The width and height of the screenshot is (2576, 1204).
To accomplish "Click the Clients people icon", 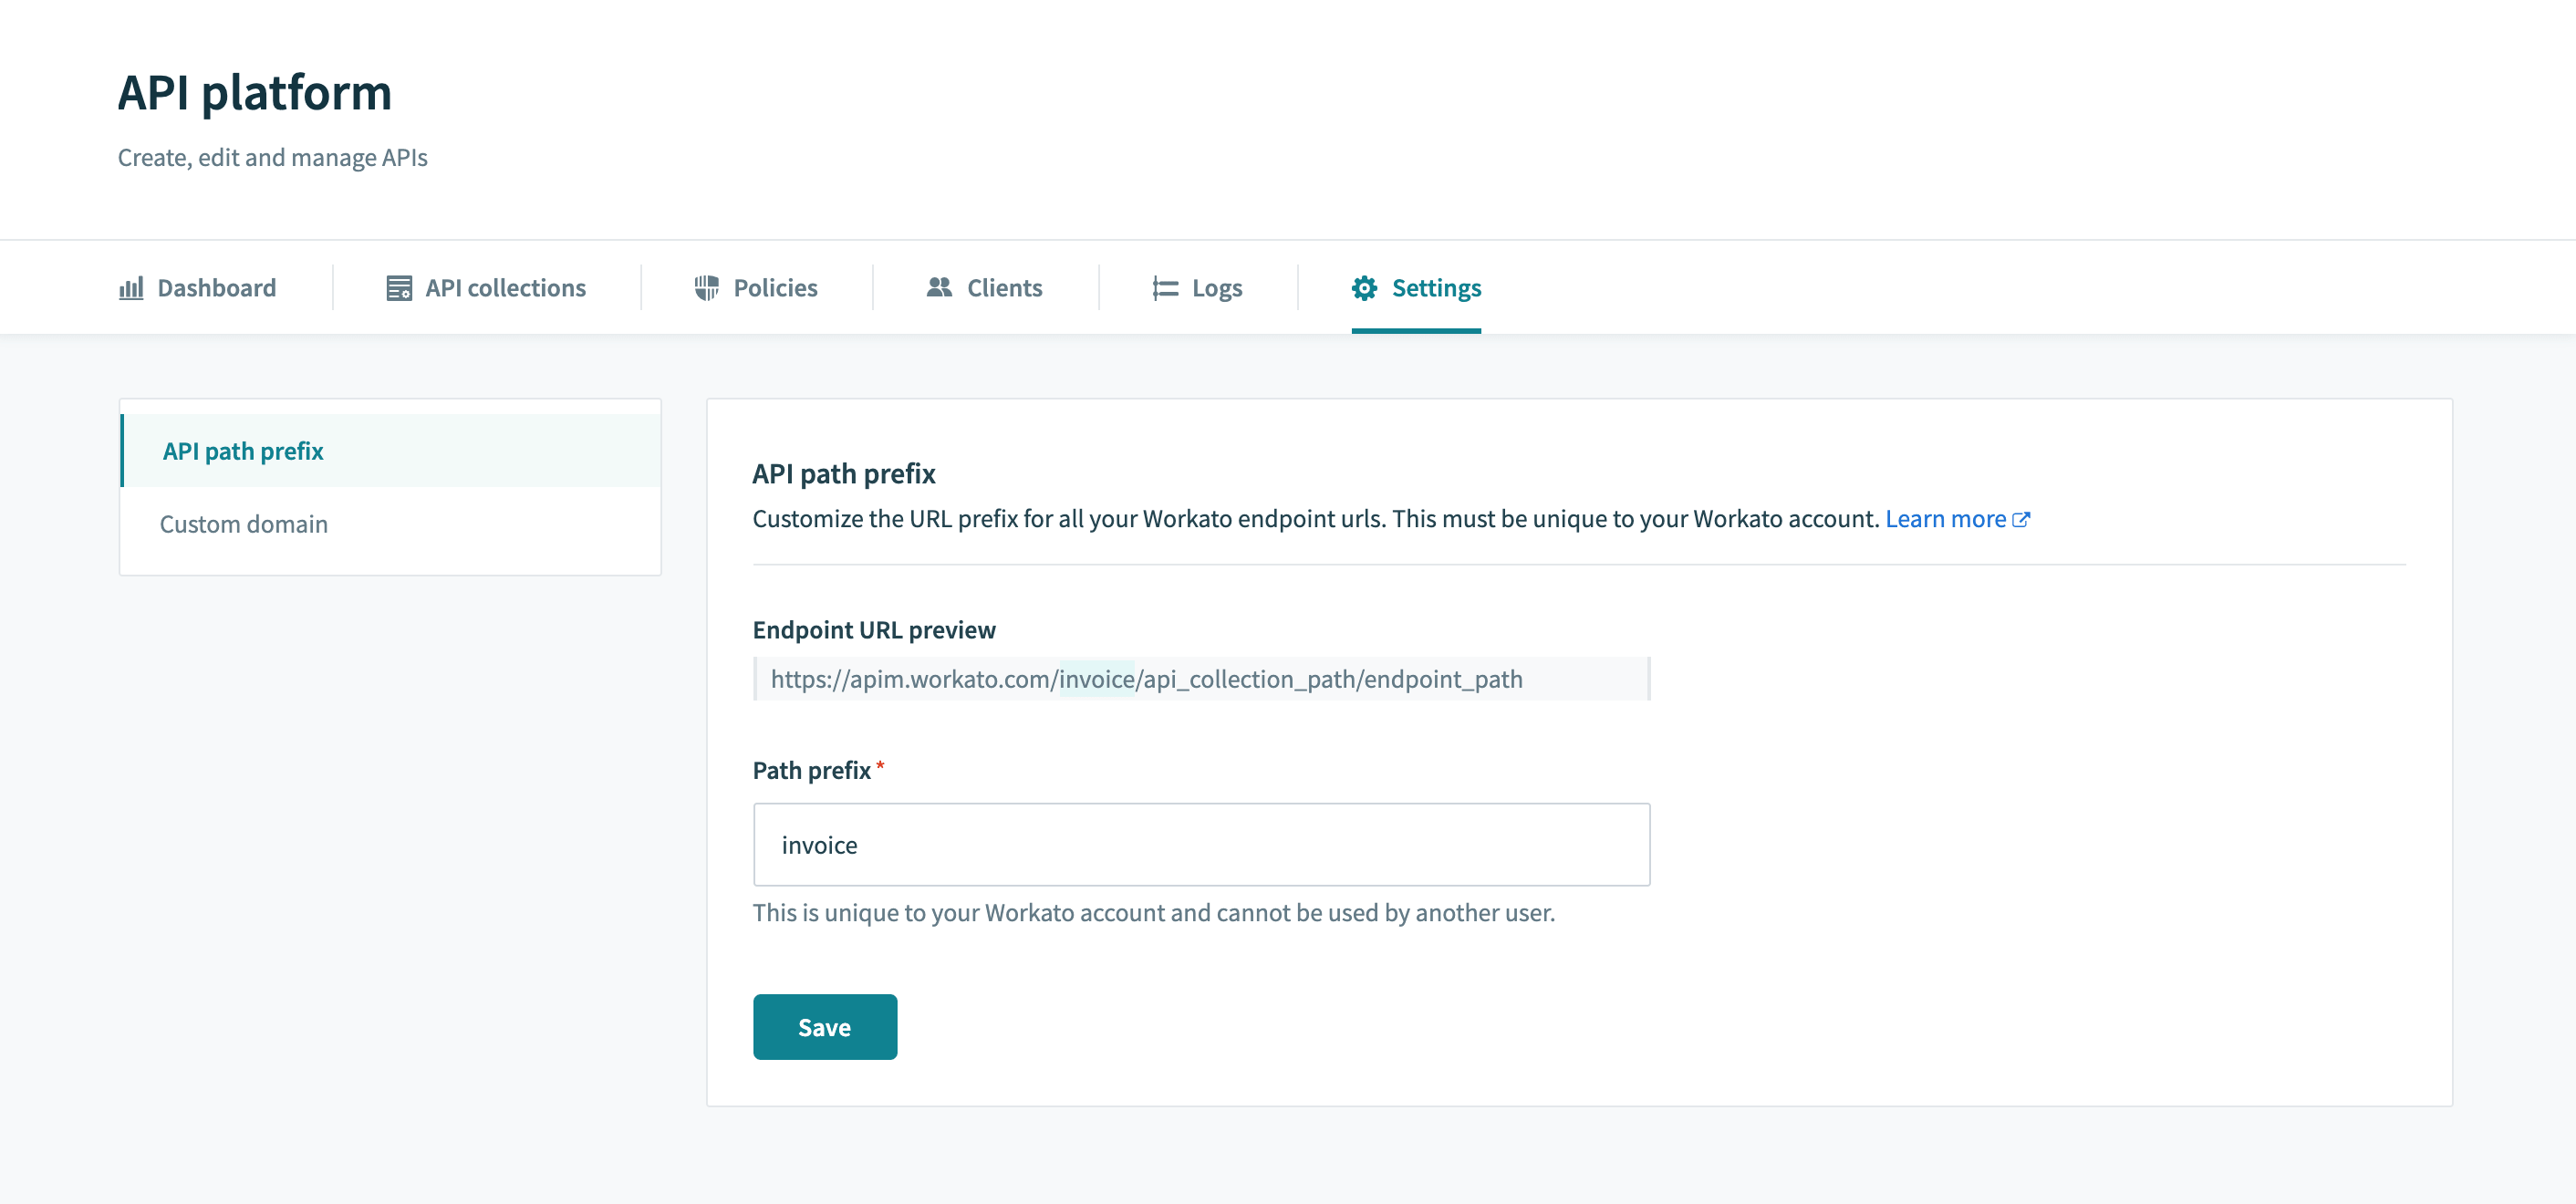I will coord(938,288).
